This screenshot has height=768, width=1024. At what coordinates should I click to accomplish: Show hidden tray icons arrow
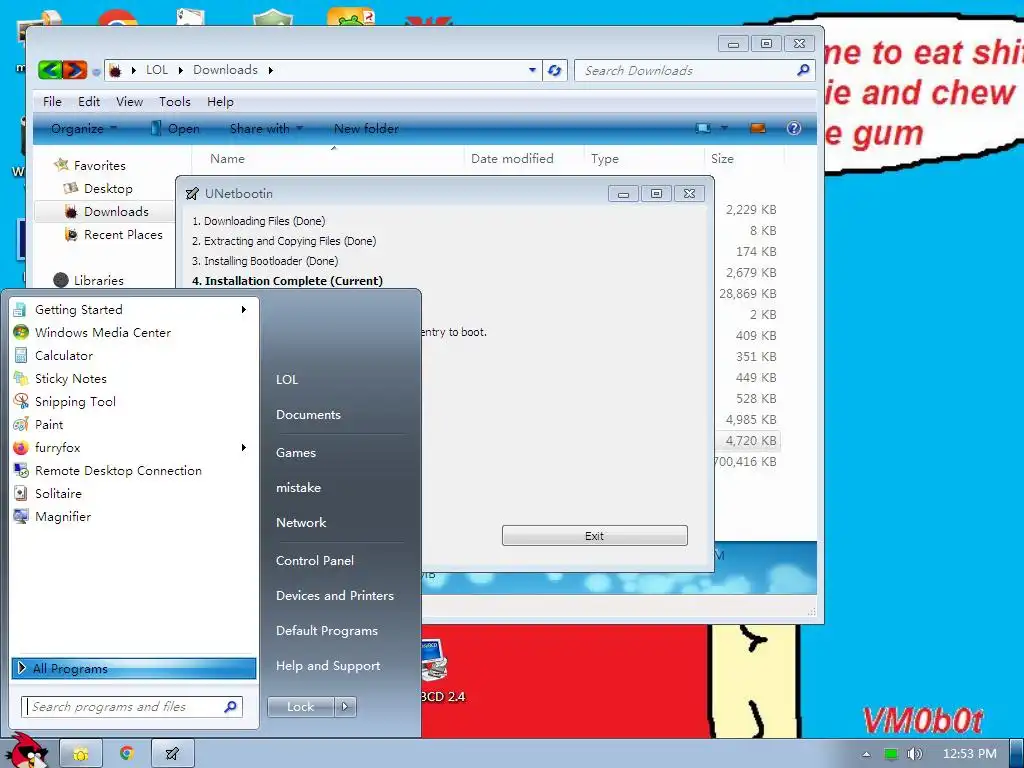click(867, 754)
